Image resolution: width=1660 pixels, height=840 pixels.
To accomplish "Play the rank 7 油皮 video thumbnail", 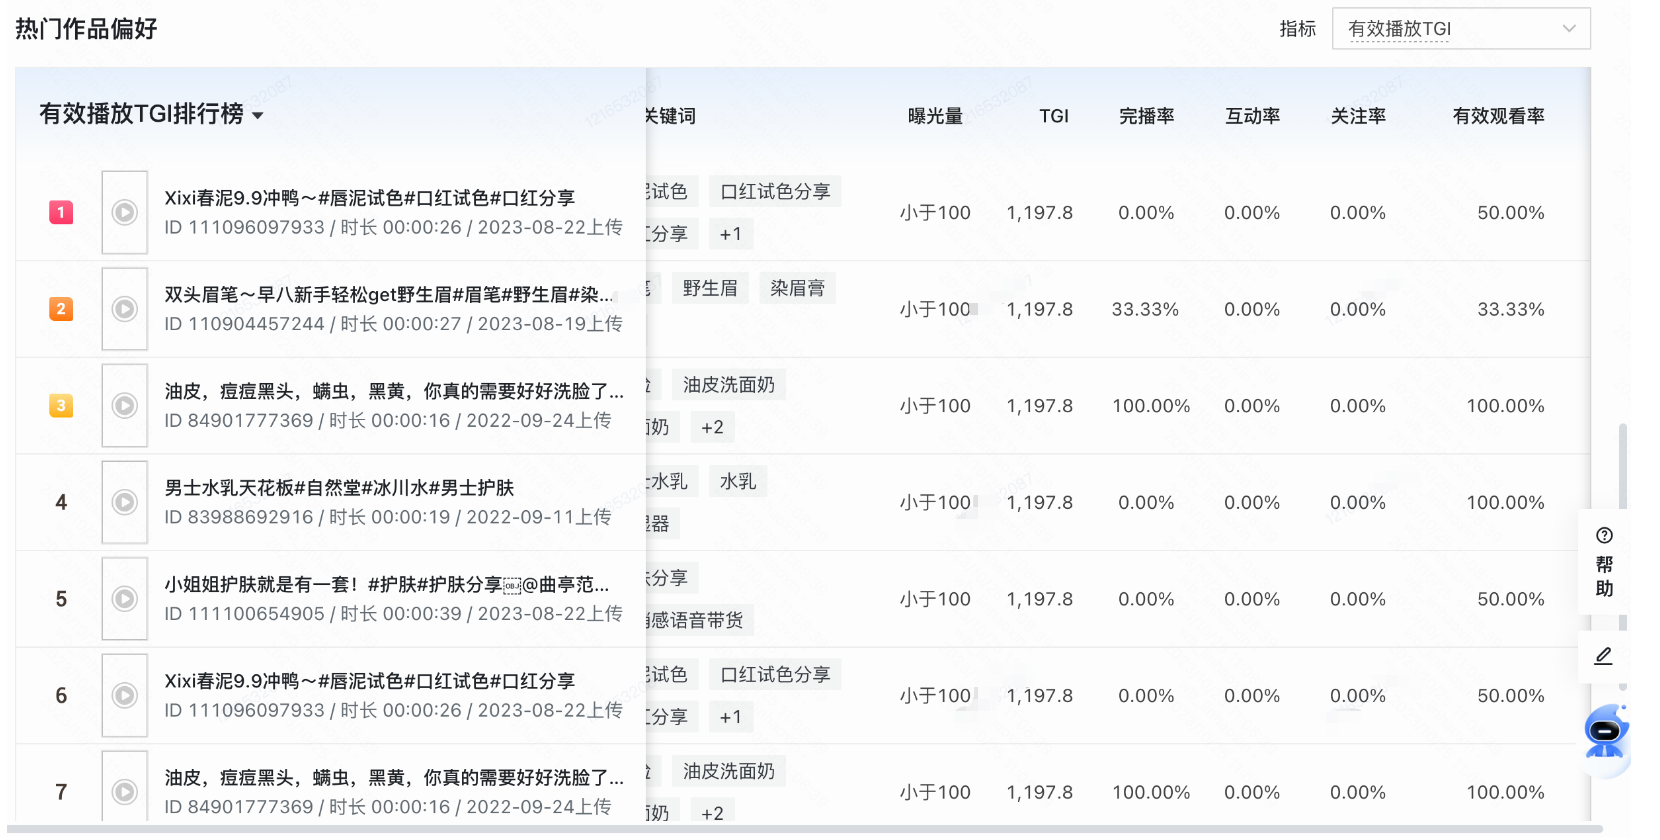I will pyautogui.click(x=125, y=790).
